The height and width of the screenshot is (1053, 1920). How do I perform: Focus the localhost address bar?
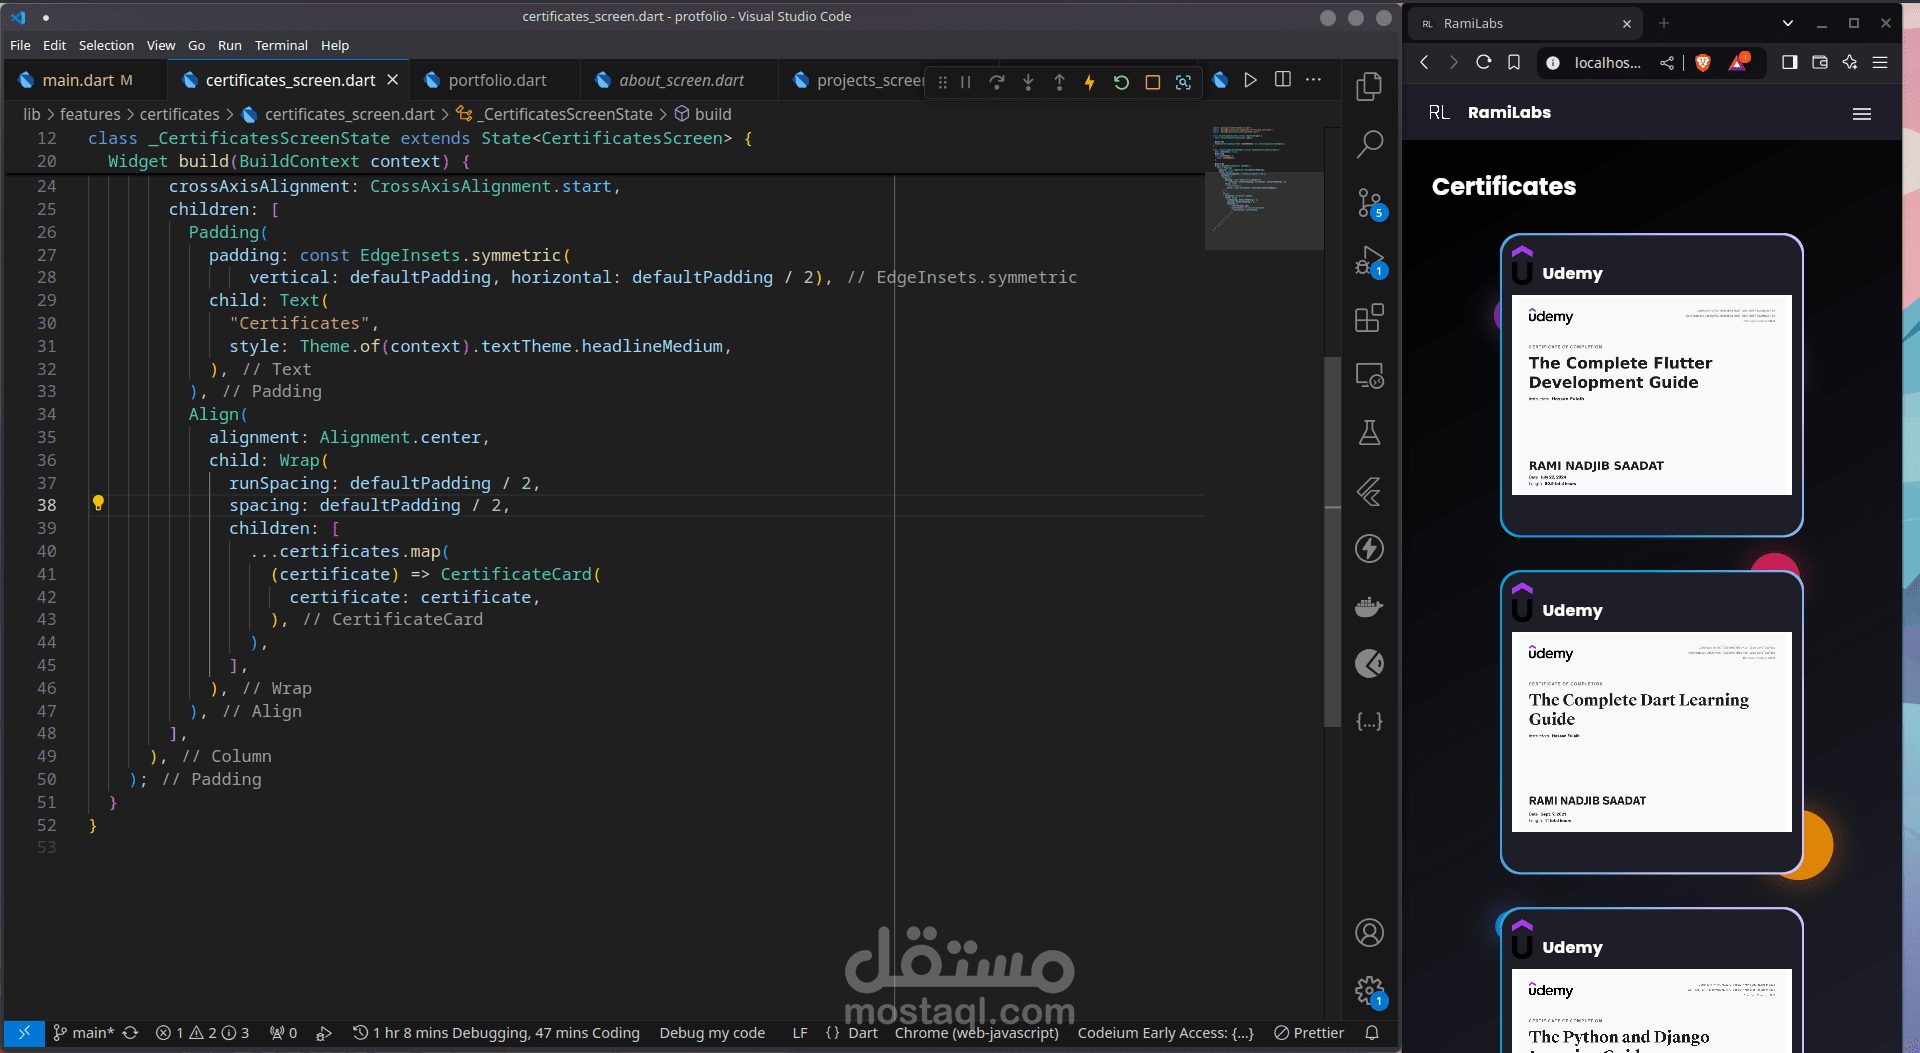1607,63
